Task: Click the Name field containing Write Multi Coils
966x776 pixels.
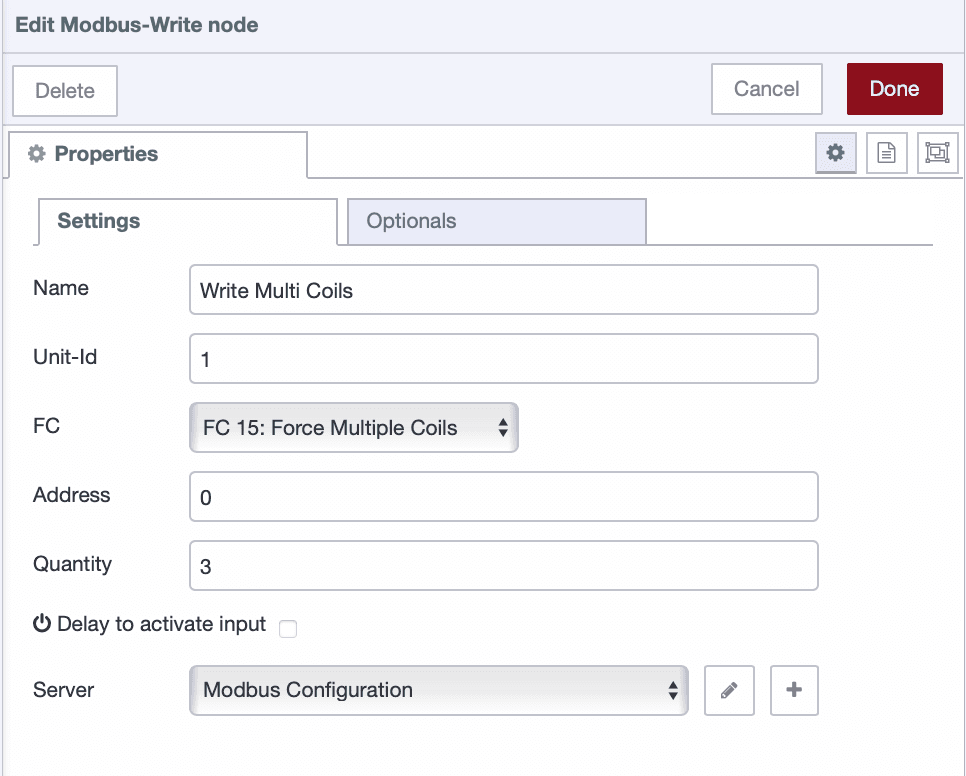Action: [x=503, y=289]
